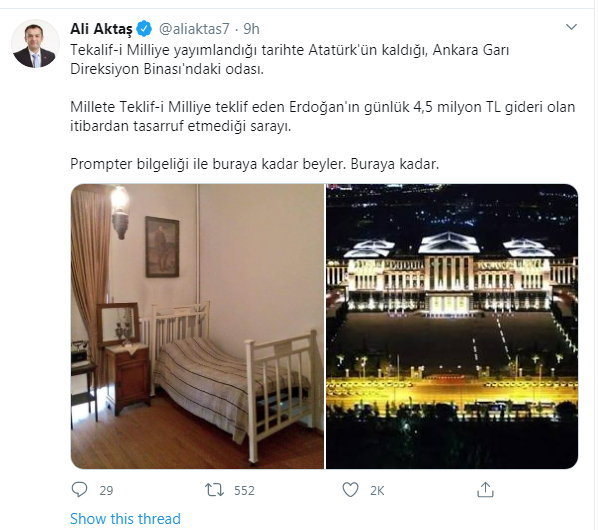The width and height of the screenshot is (598, 530).
Task: Click the blue verified badge
Action: (144, 29)
